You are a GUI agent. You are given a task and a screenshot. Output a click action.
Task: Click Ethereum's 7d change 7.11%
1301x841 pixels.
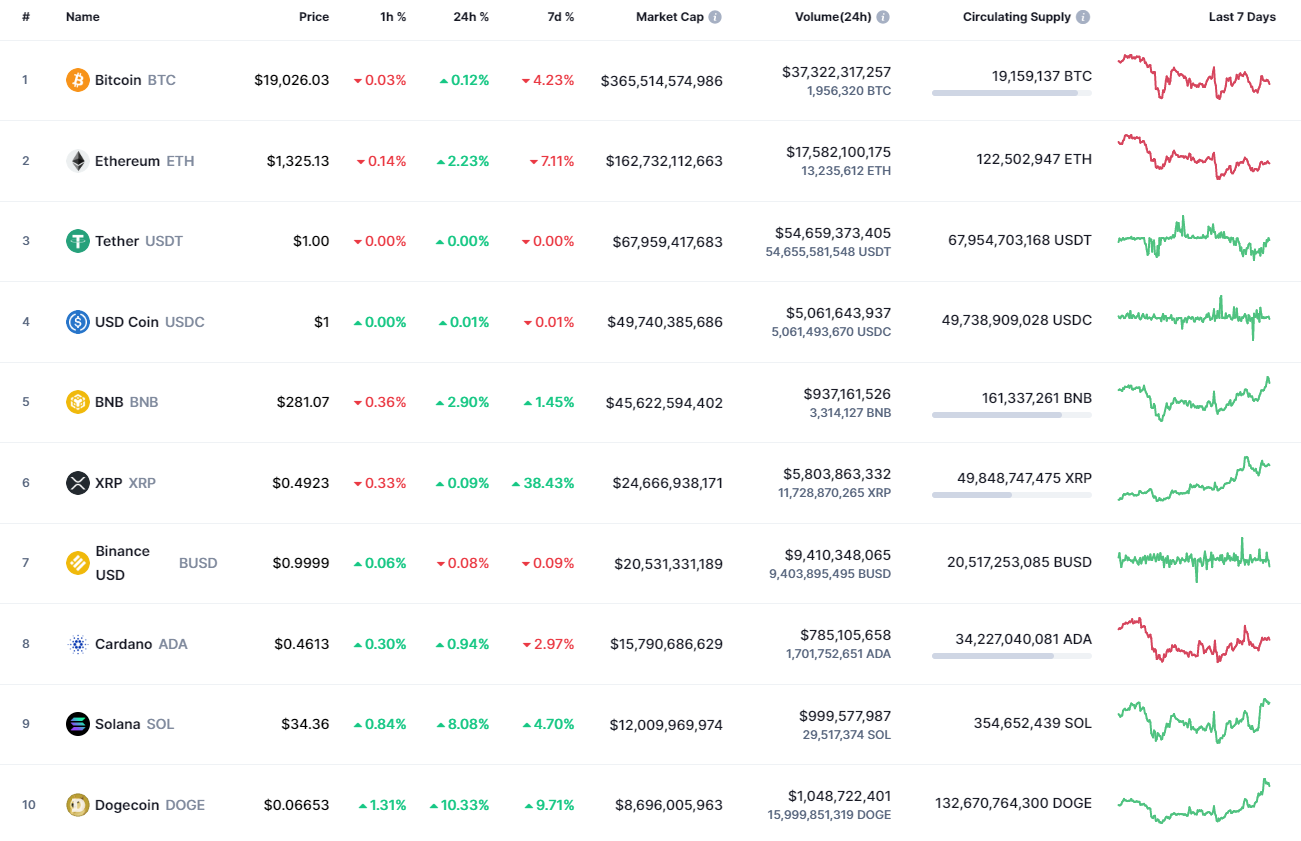(551, 161)
